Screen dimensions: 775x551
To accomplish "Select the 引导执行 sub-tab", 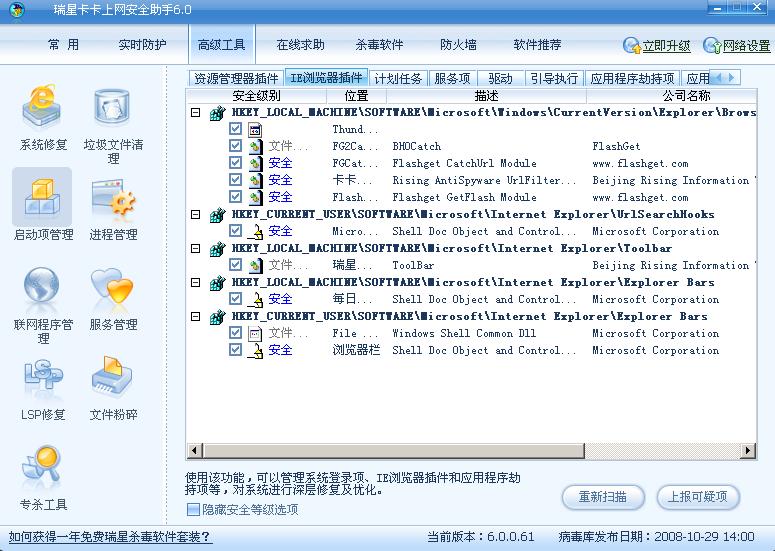I will [554, 79].
